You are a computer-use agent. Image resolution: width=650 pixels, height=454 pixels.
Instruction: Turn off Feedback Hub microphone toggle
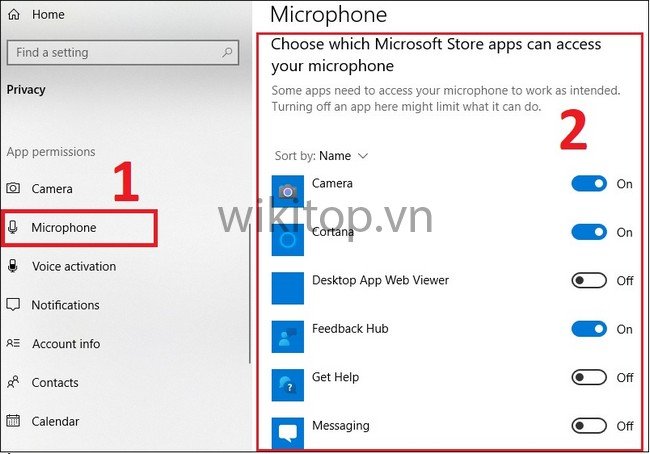click(589, 329)
